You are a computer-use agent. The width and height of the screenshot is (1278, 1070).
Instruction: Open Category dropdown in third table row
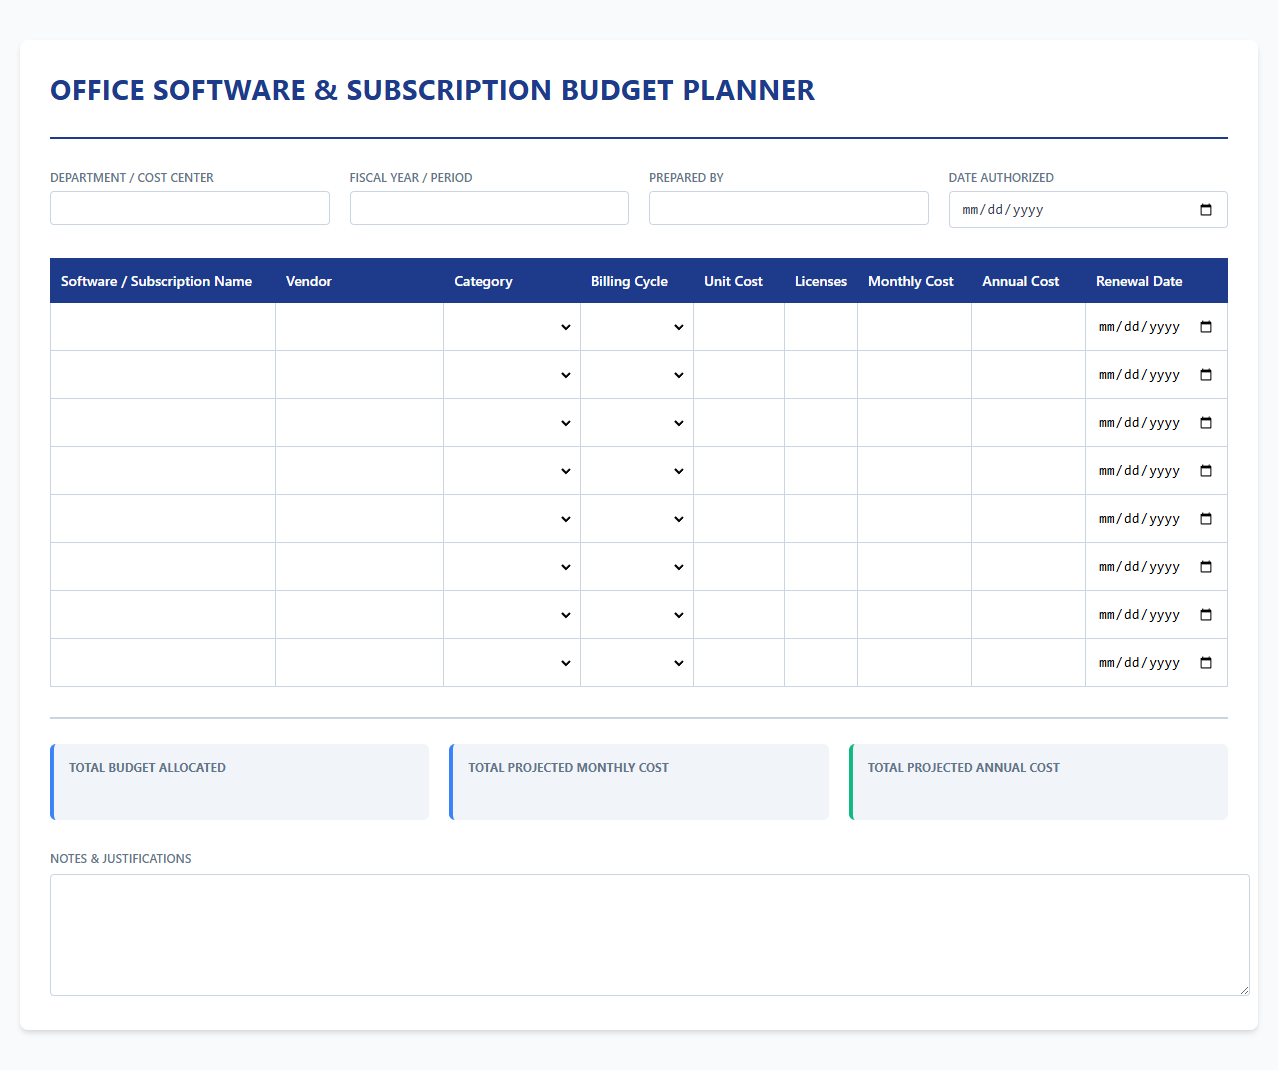(x=512, y=423)
